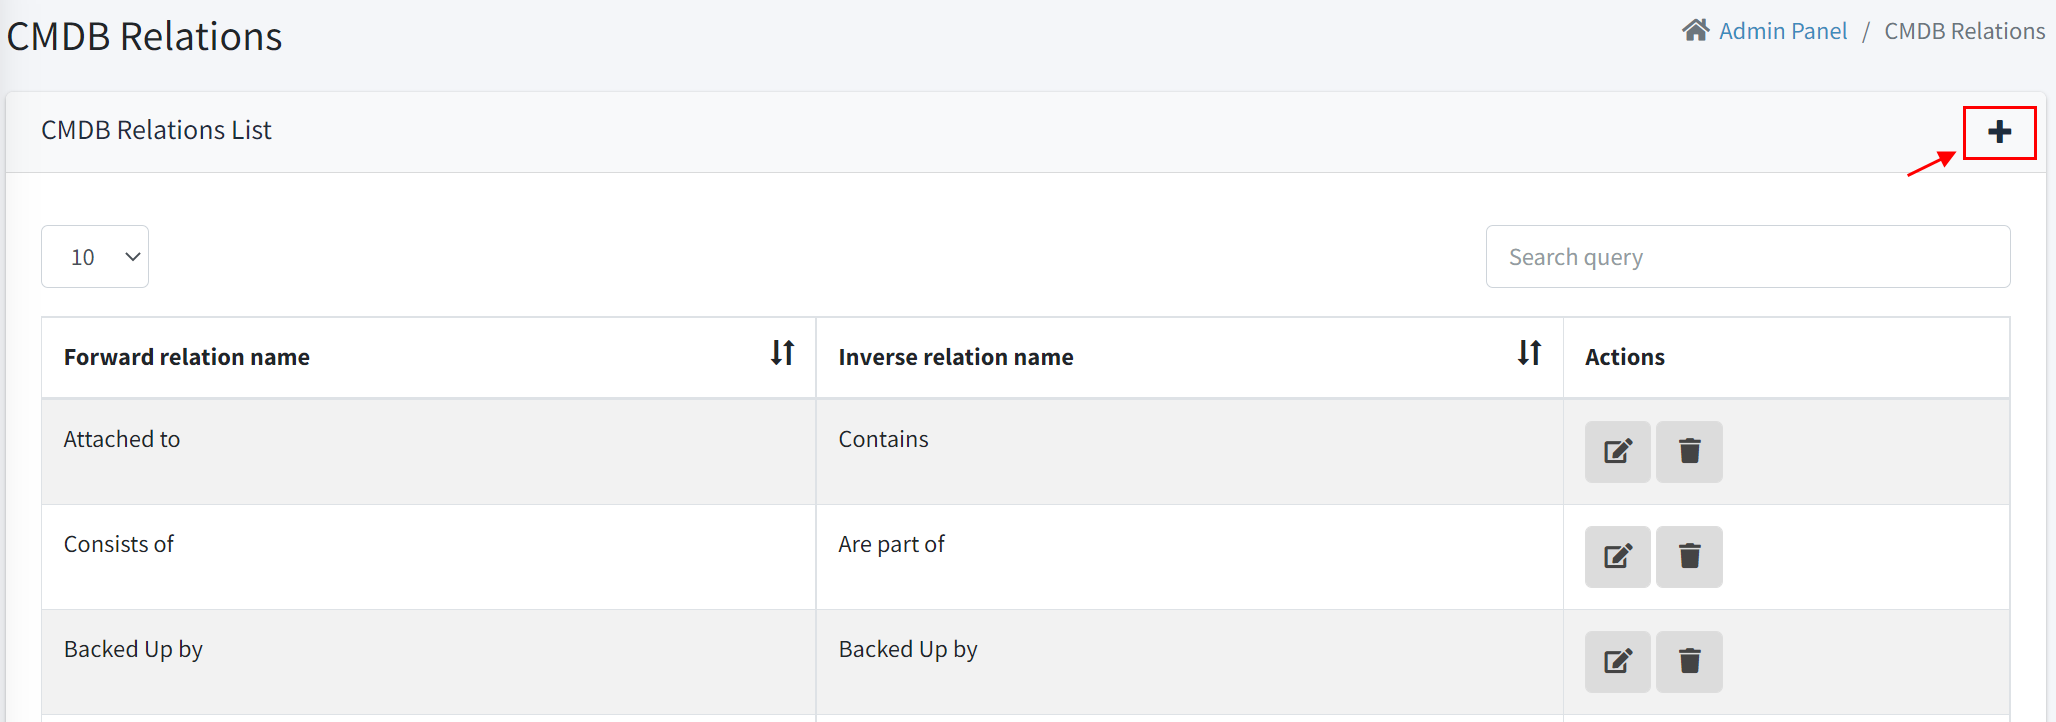Screen dimensions: 2056x722
Task: Focus the Search query field
Action: point(1747,257)
